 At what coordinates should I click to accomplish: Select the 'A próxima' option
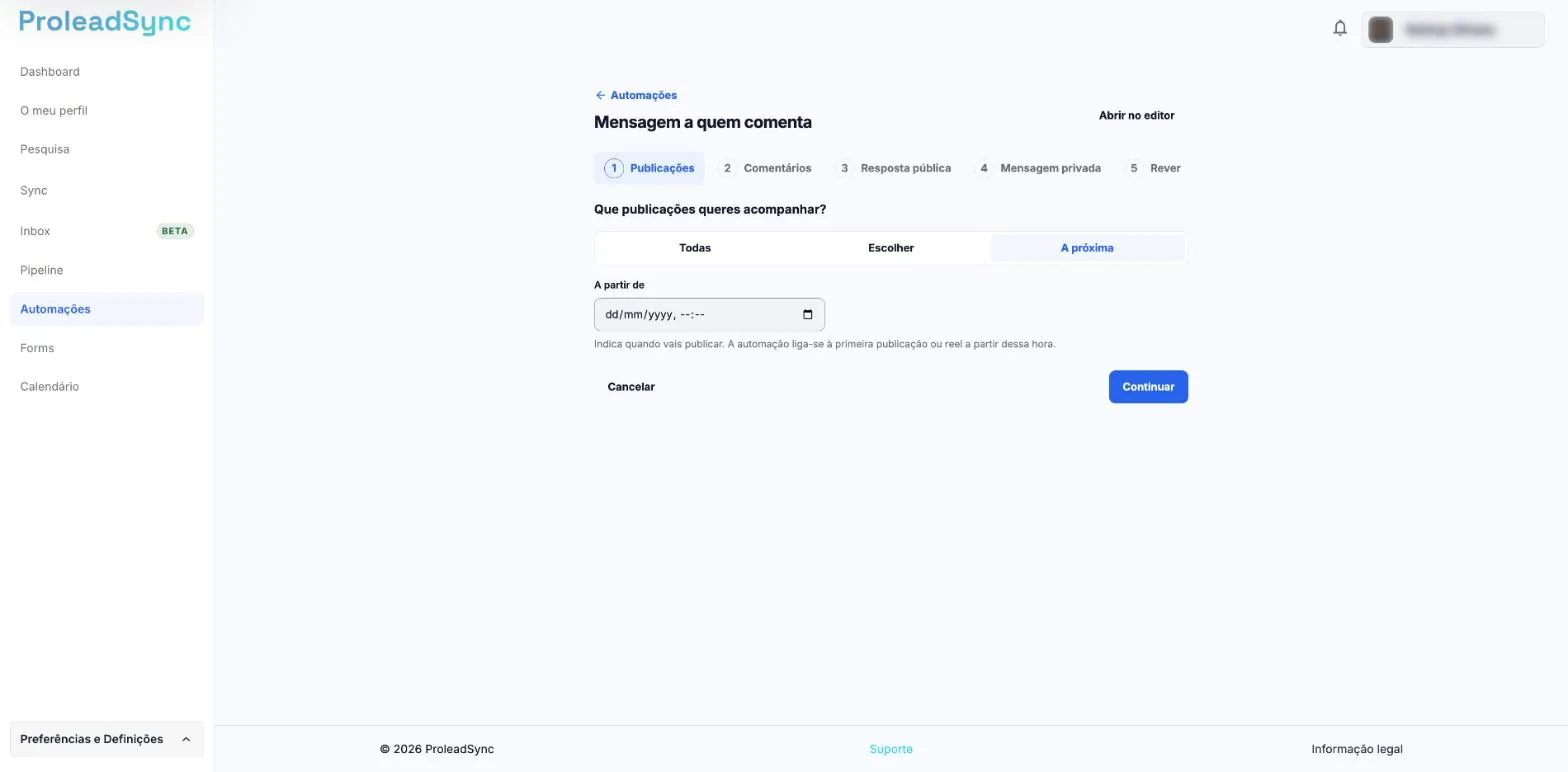(1087, 248)
